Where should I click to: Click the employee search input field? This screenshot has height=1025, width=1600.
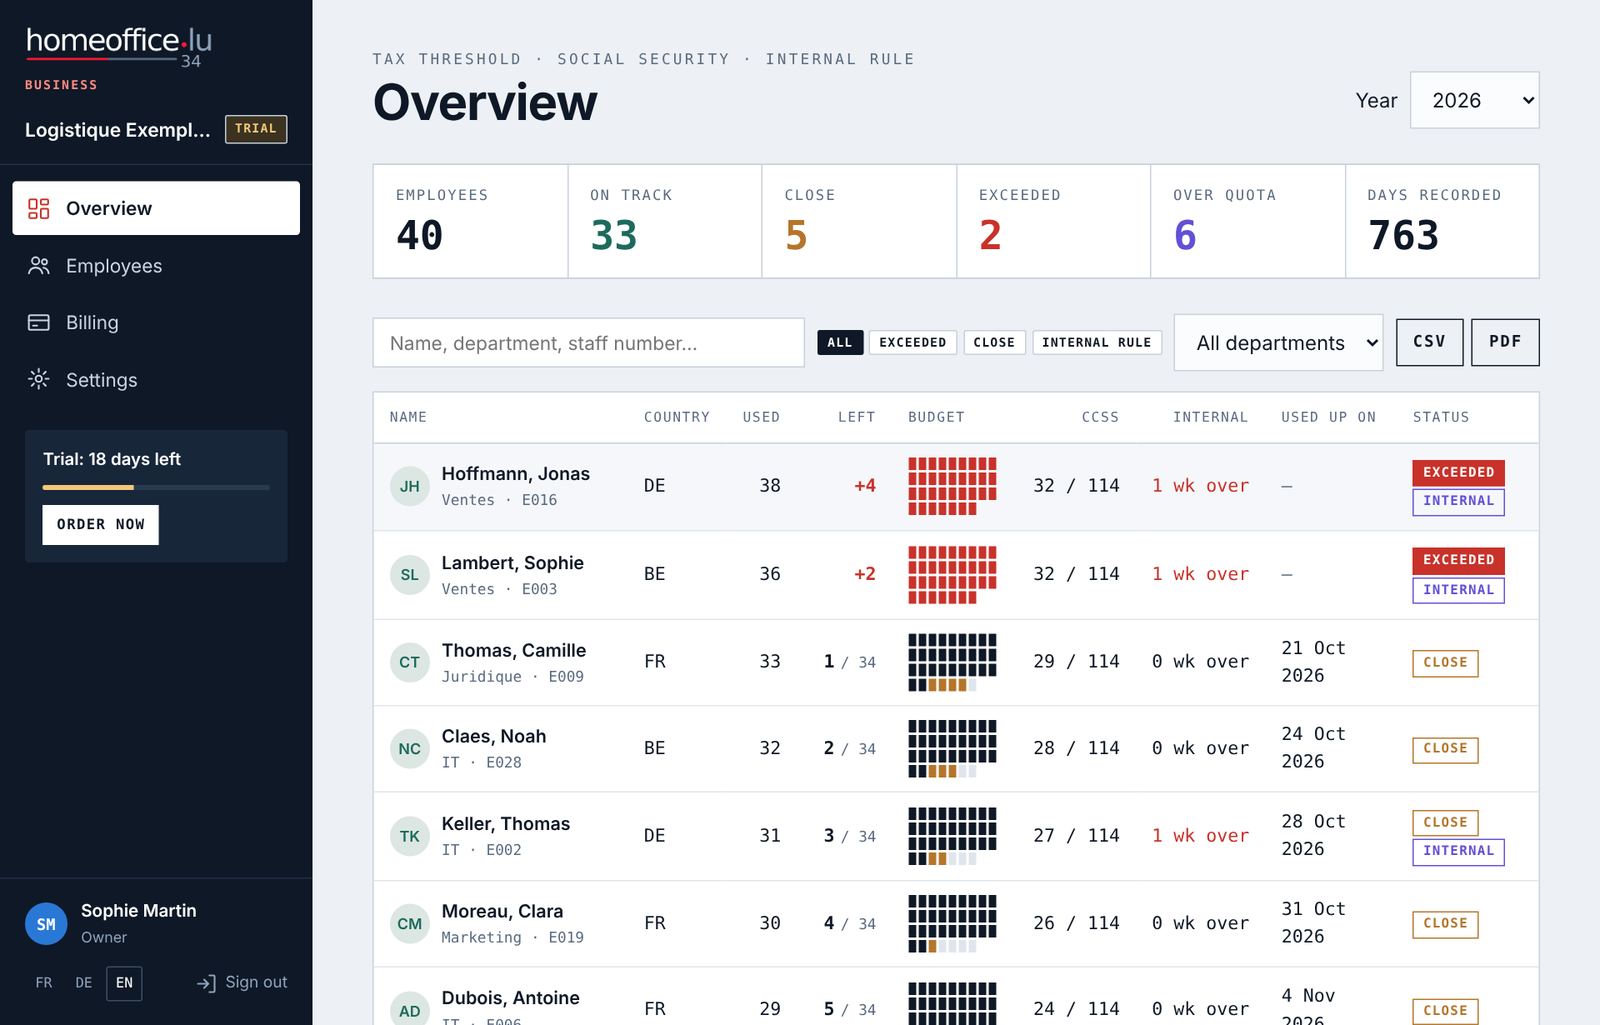tap(588, 343)
